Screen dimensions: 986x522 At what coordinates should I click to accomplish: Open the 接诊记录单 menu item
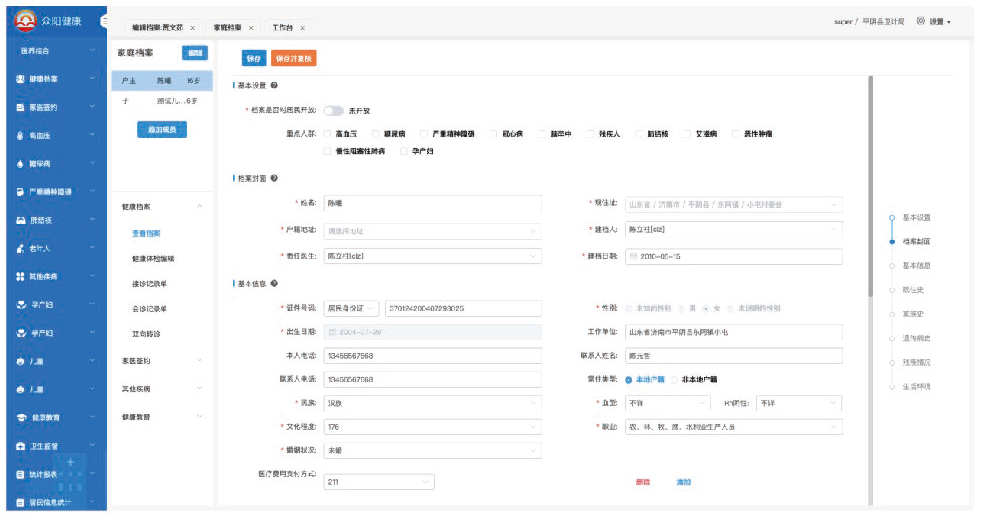point(149,284)
